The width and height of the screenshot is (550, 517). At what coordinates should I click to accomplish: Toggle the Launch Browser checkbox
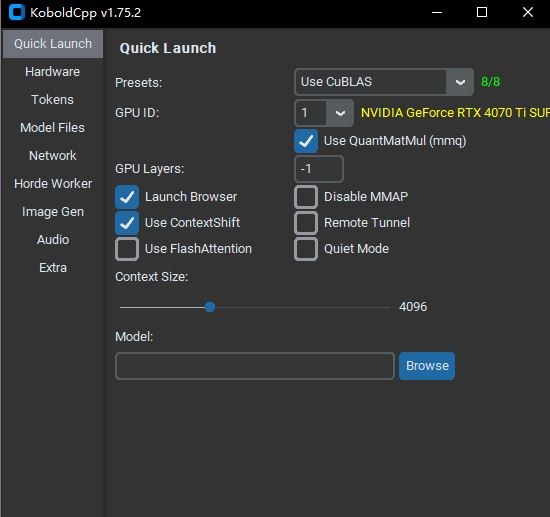127,197
